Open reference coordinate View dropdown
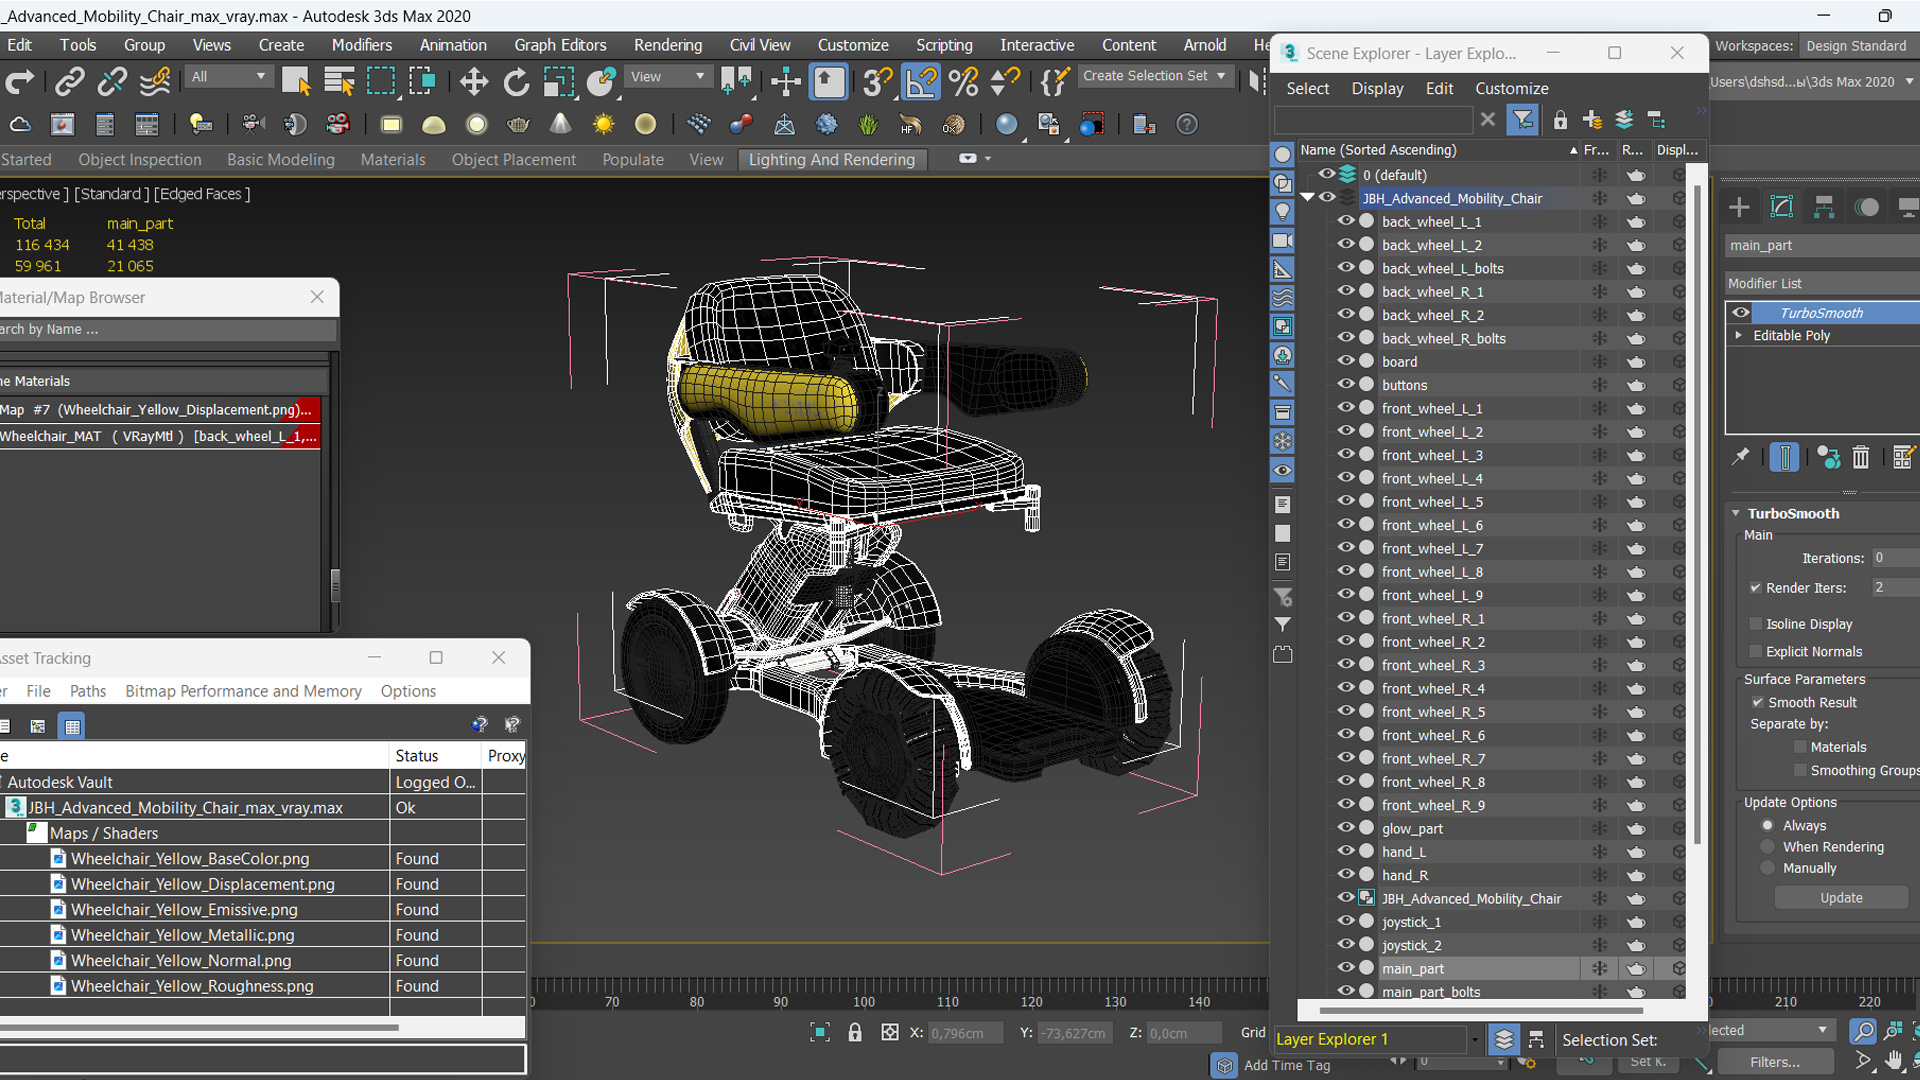Image resolution: width=1920 pixels, height=1080 pixels. (x=667, y=76)
